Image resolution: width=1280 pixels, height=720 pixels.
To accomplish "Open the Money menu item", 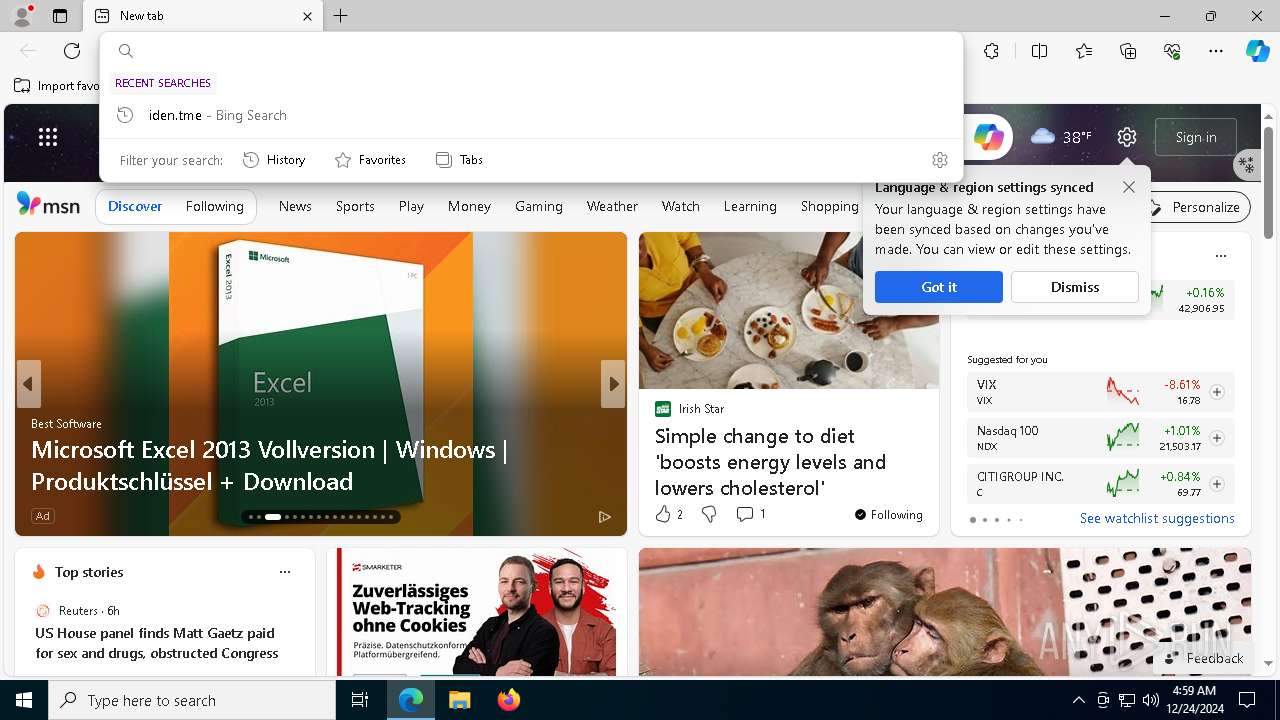I will tap(469, 206).
